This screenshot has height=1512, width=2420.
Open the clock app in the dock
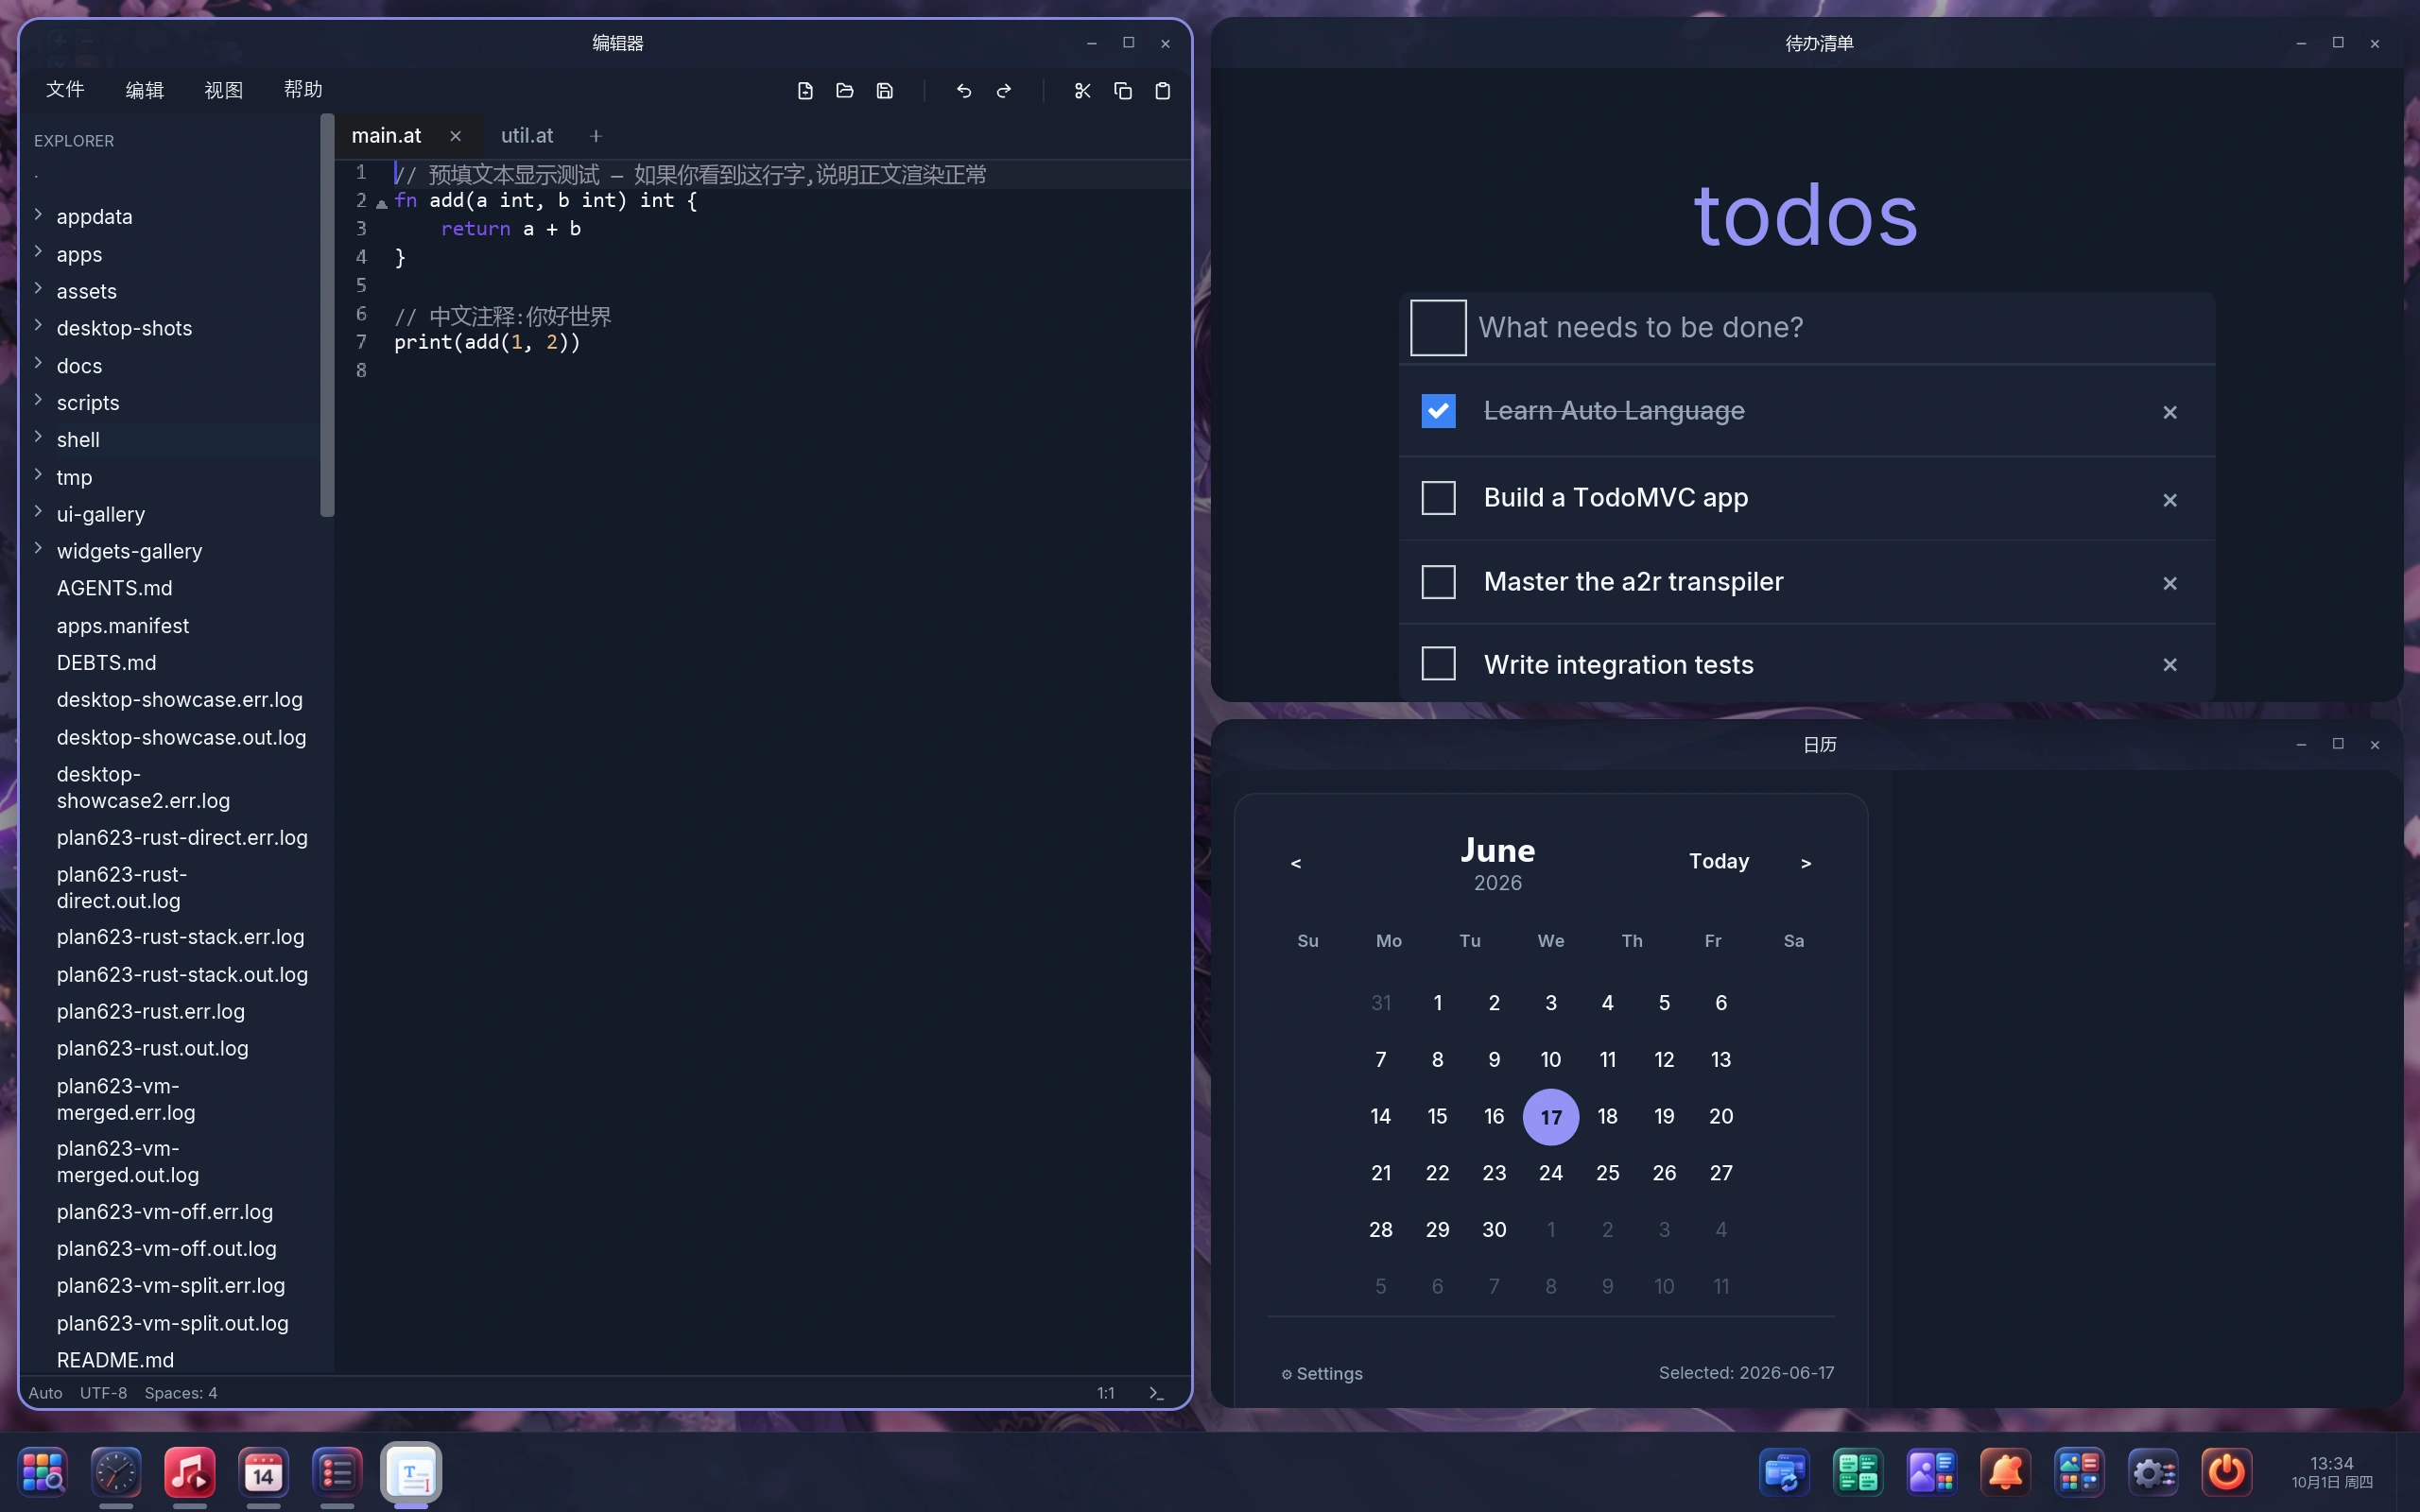point(116,1472)
